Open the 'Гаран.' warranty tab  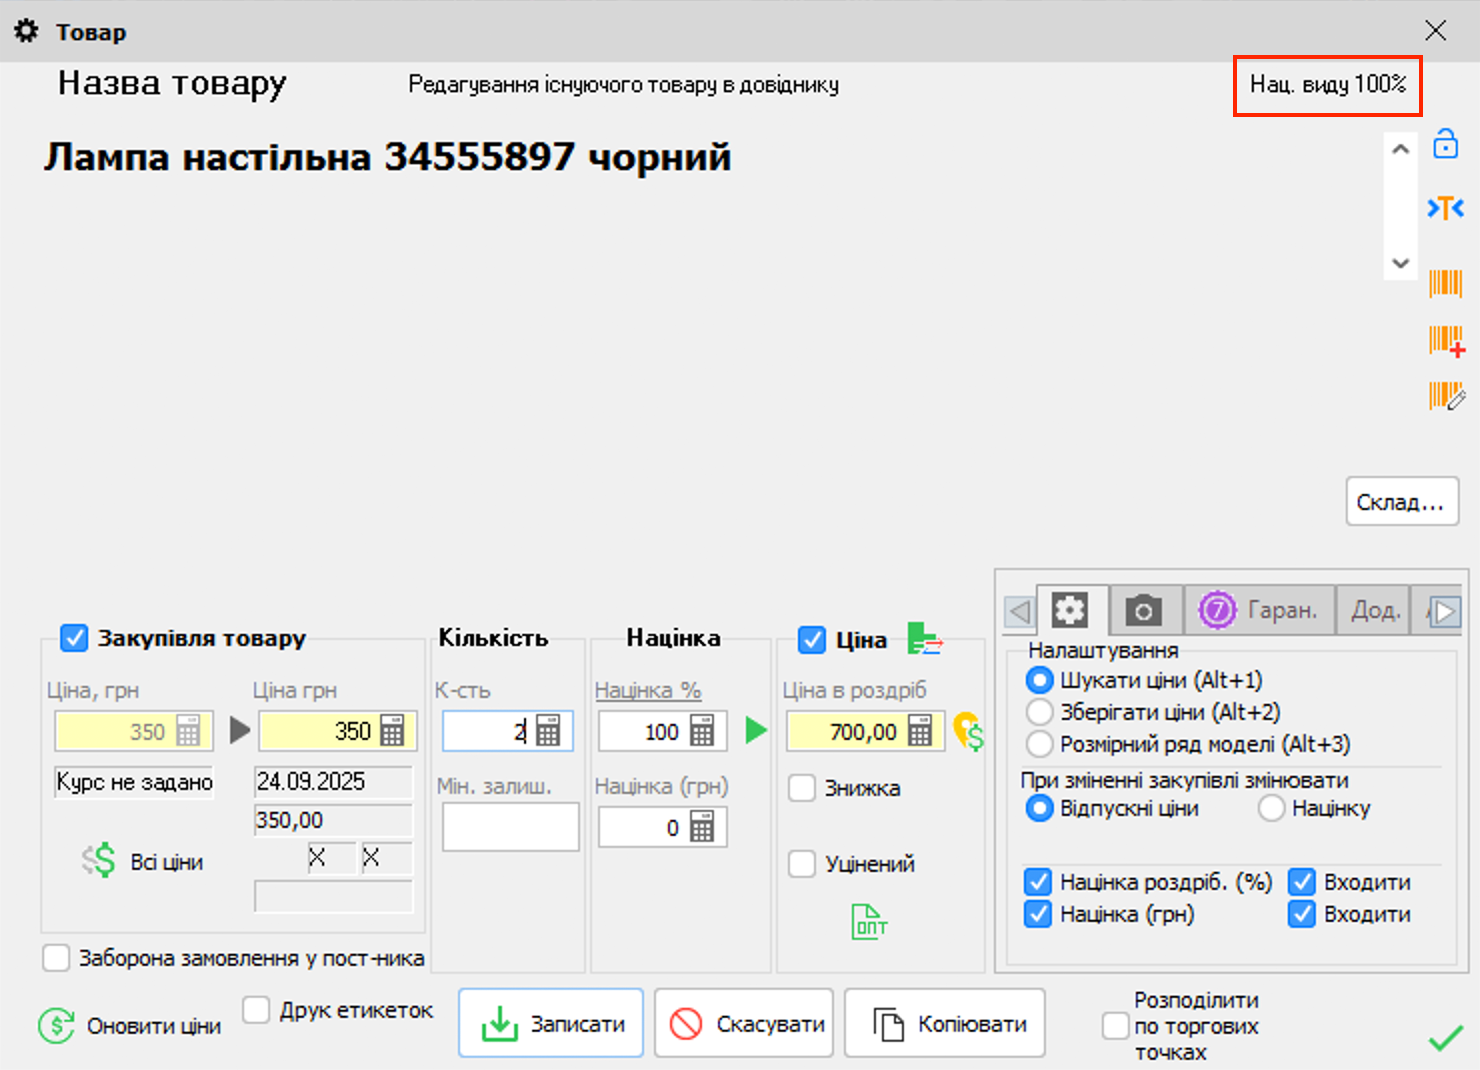[x=1260, y=610]
